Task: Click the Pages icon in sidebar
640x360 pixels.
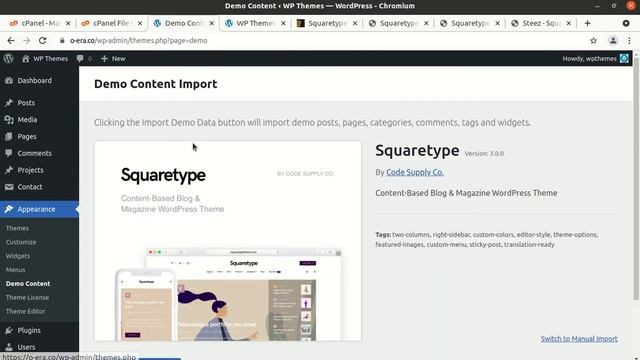Action: tap(9, 136)
